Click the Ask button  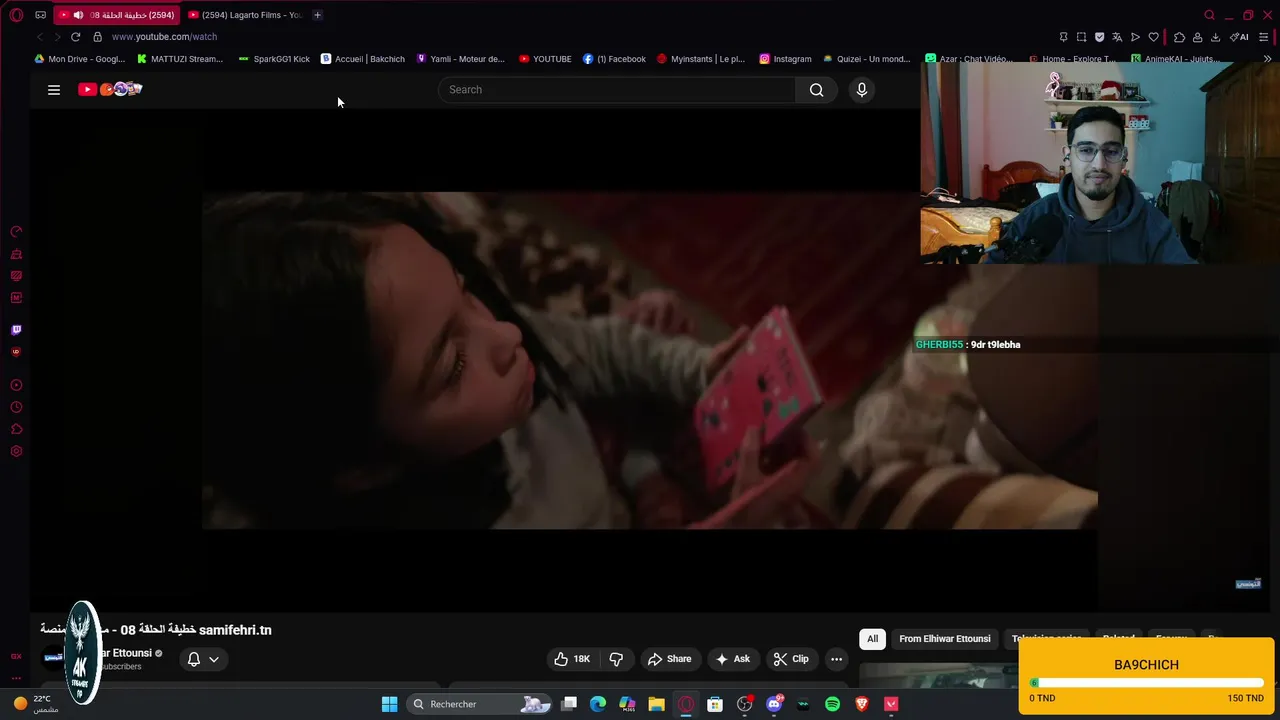[x=732, y=659]
